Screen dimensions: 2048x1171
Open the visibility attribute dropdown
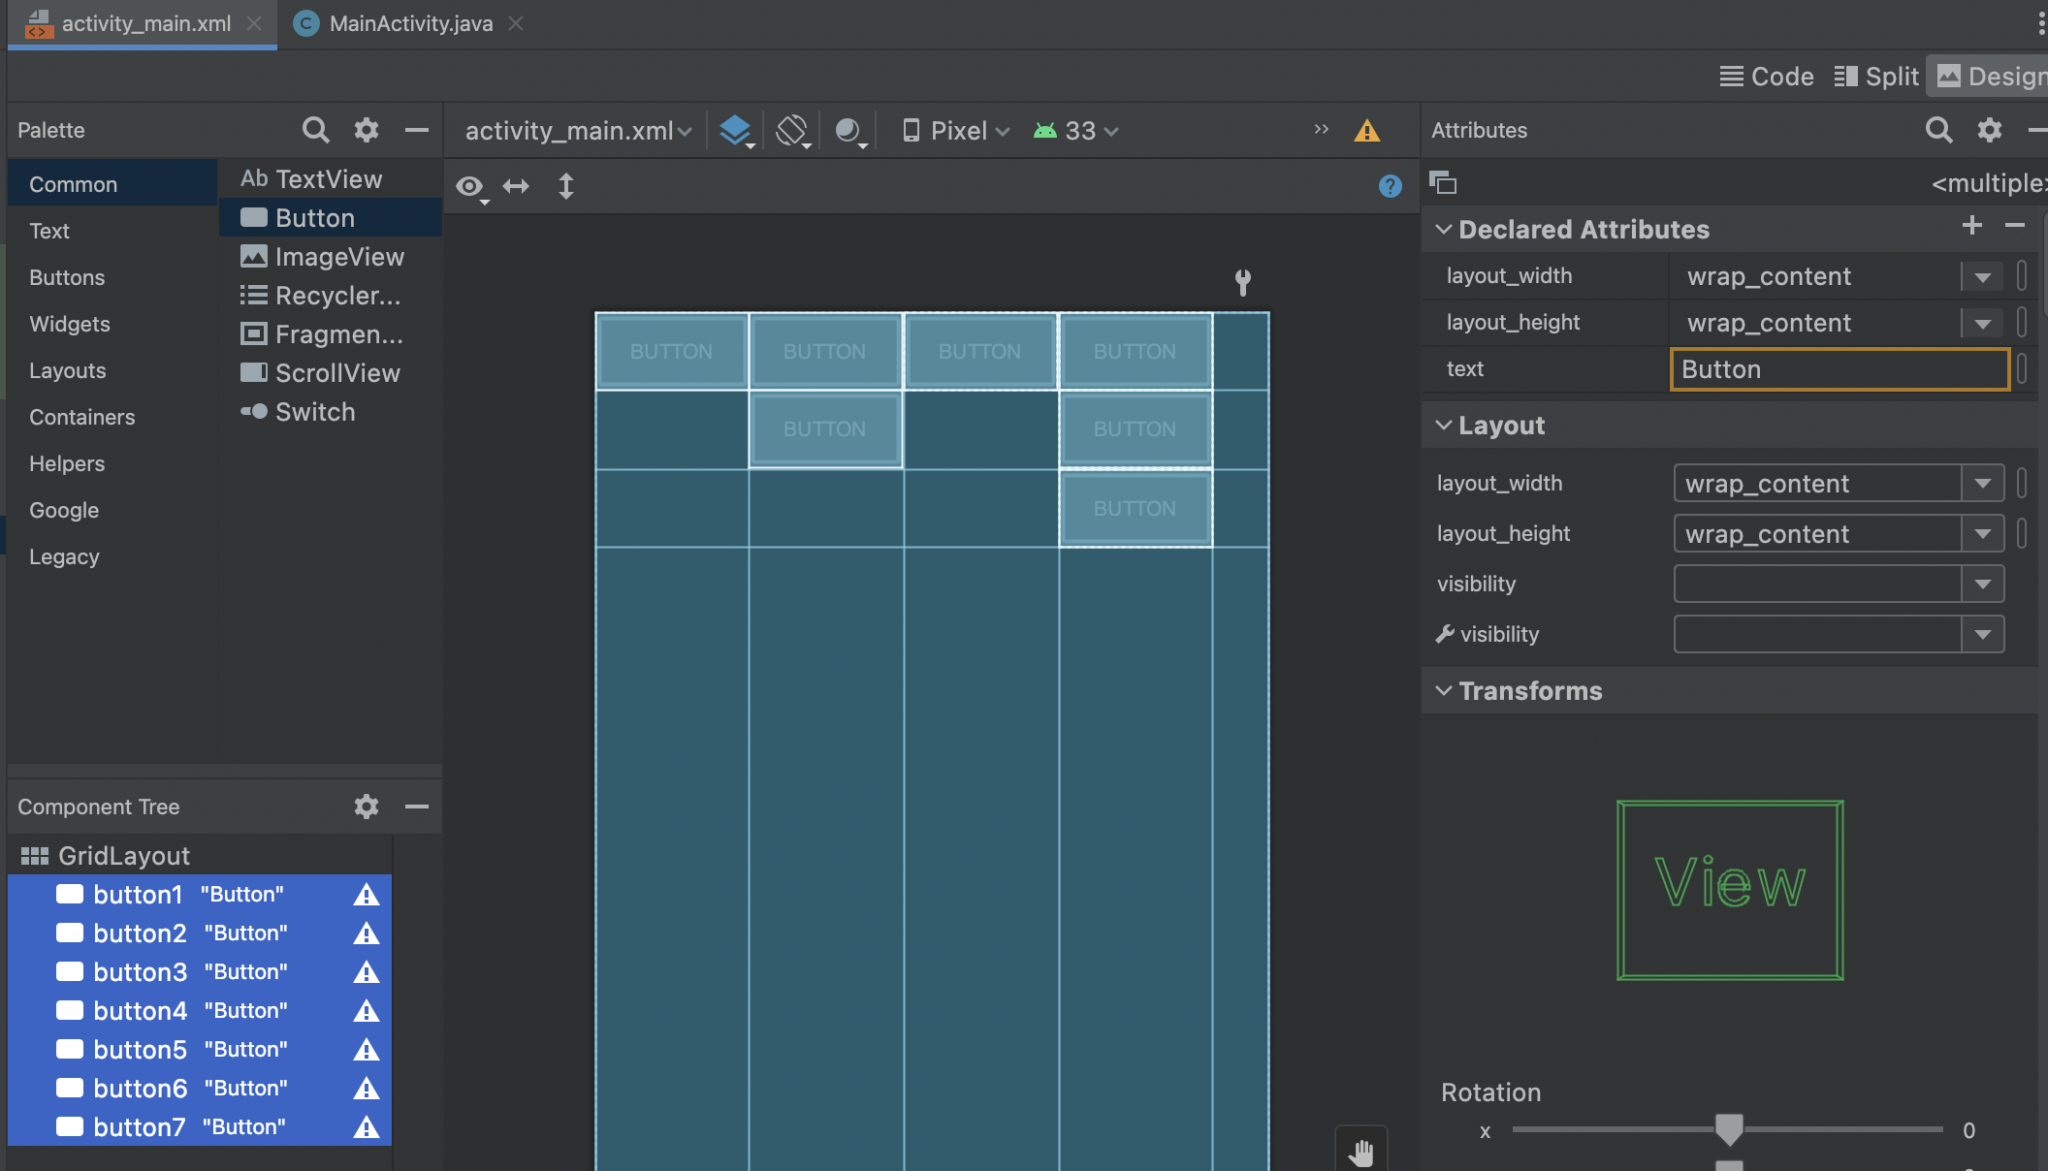(x=1984, y=583)
